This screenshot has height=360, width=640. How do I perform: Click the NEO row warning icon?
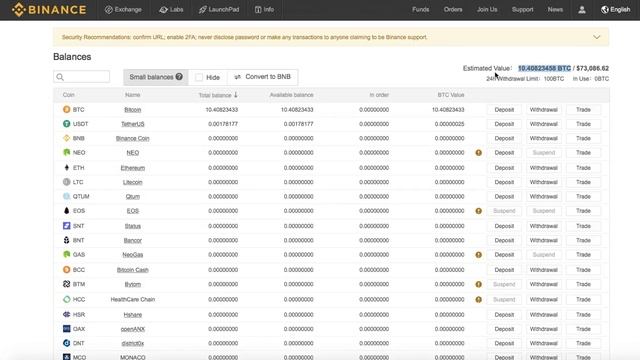[x=479, y=153]
